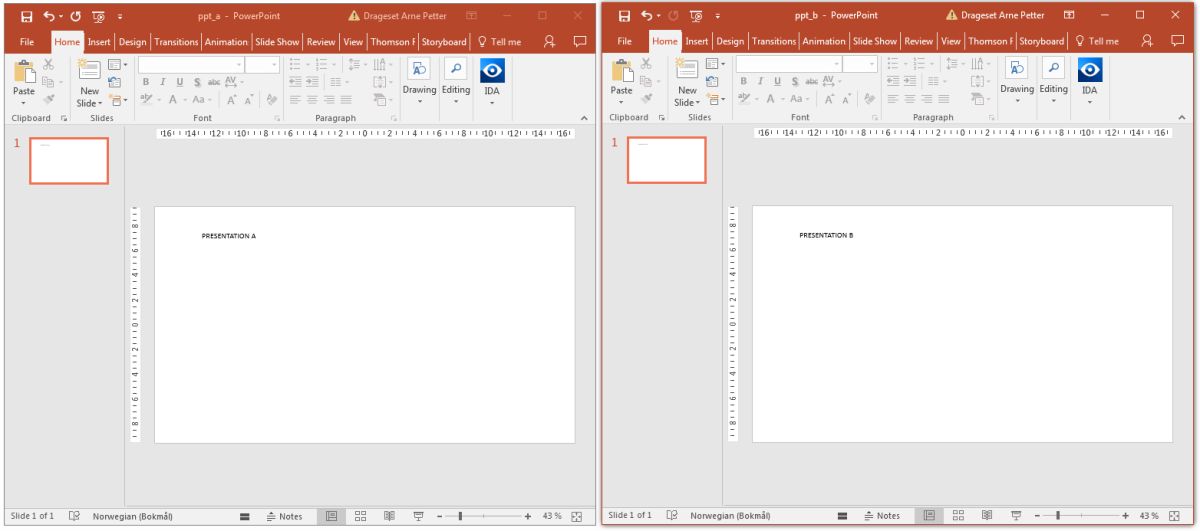Click the IDA eye icon in ppt_b
The width and height of the screenshot is (1200, 531).
click(1090, 70)
